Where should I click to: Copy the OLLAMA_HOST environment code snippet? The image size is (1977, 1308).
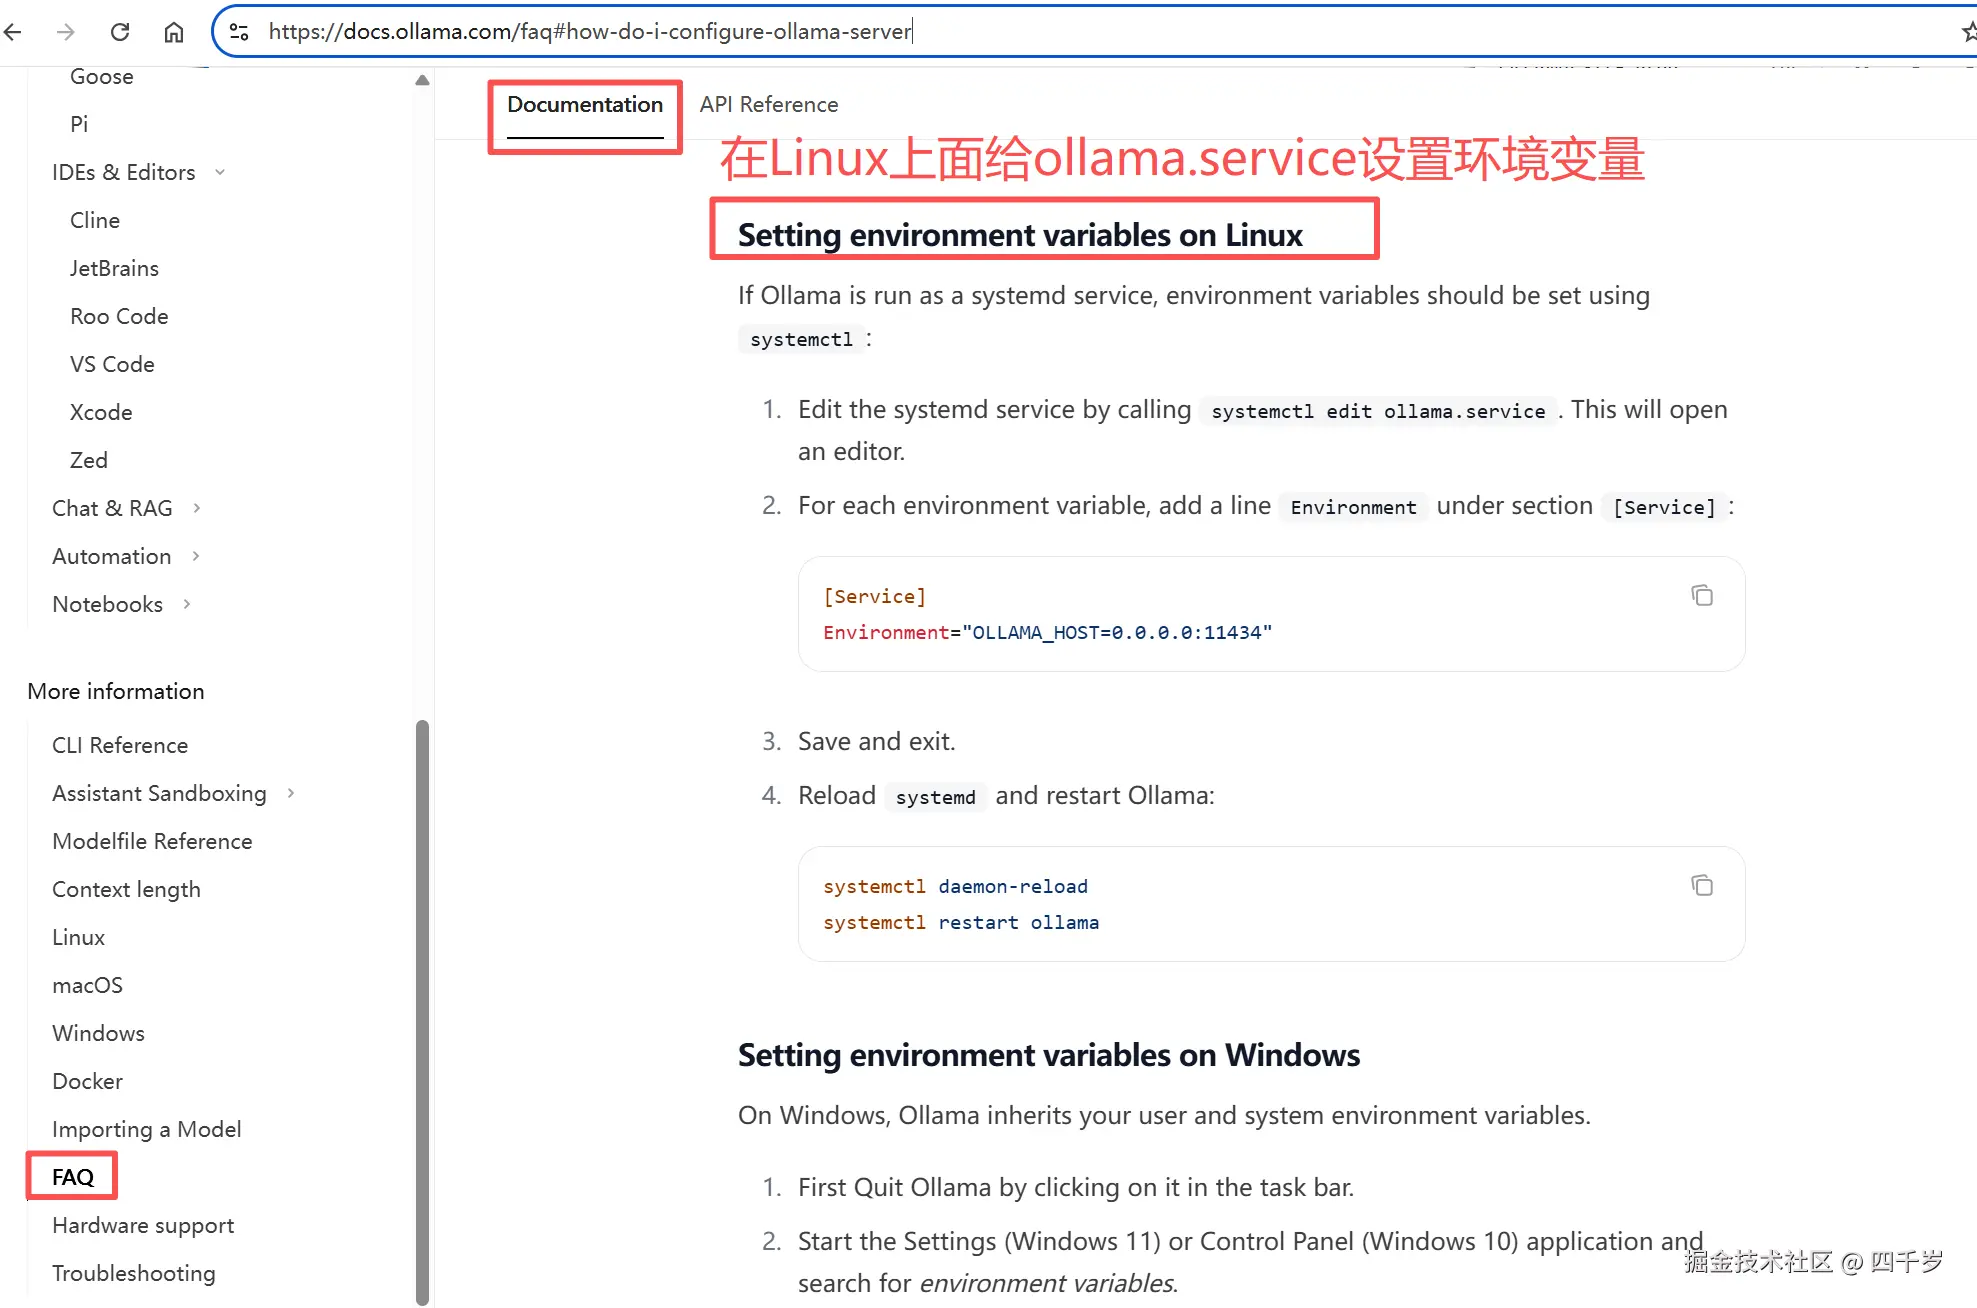coord(1702,595)
